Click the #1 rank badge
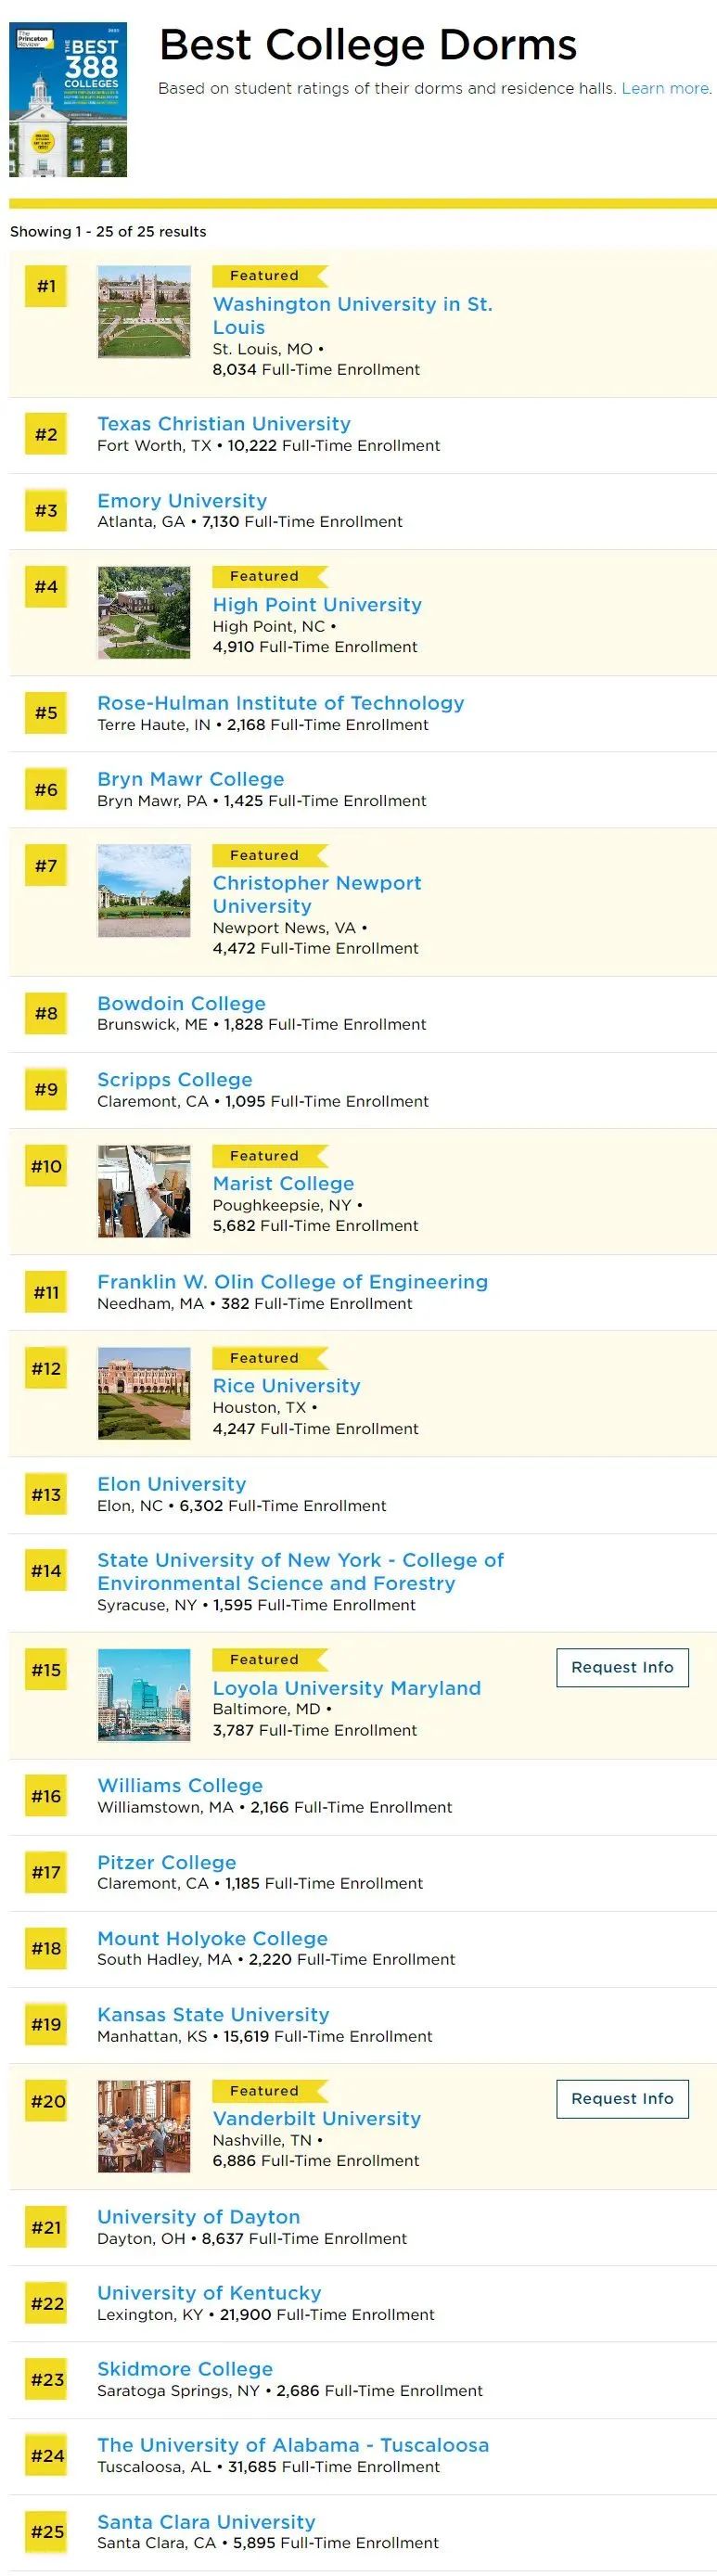This screenshot has width=717, height=2576. pyautogui.click(x=46, y=286)
